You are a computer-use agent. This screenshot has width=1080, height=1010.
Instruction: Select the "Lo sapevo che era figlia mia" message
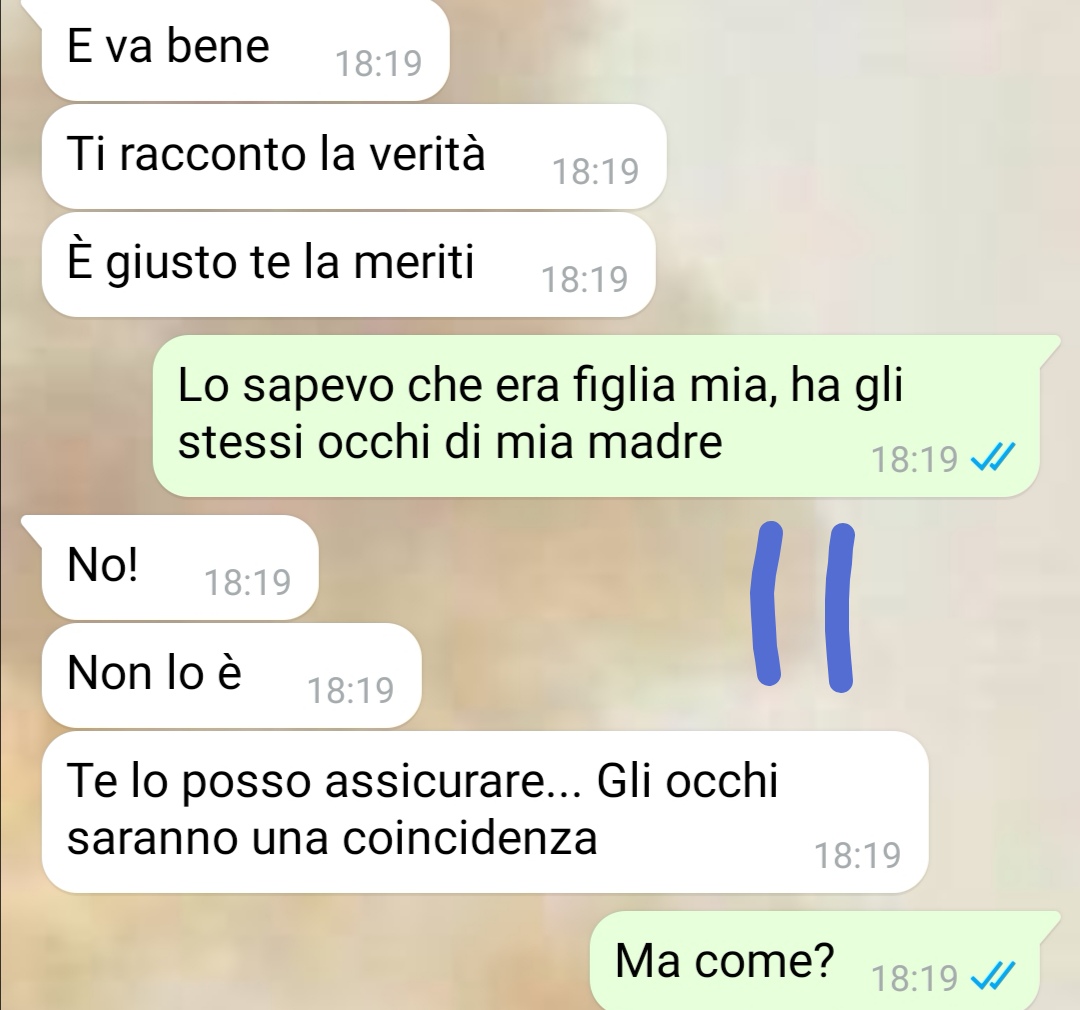pos(596,415)
